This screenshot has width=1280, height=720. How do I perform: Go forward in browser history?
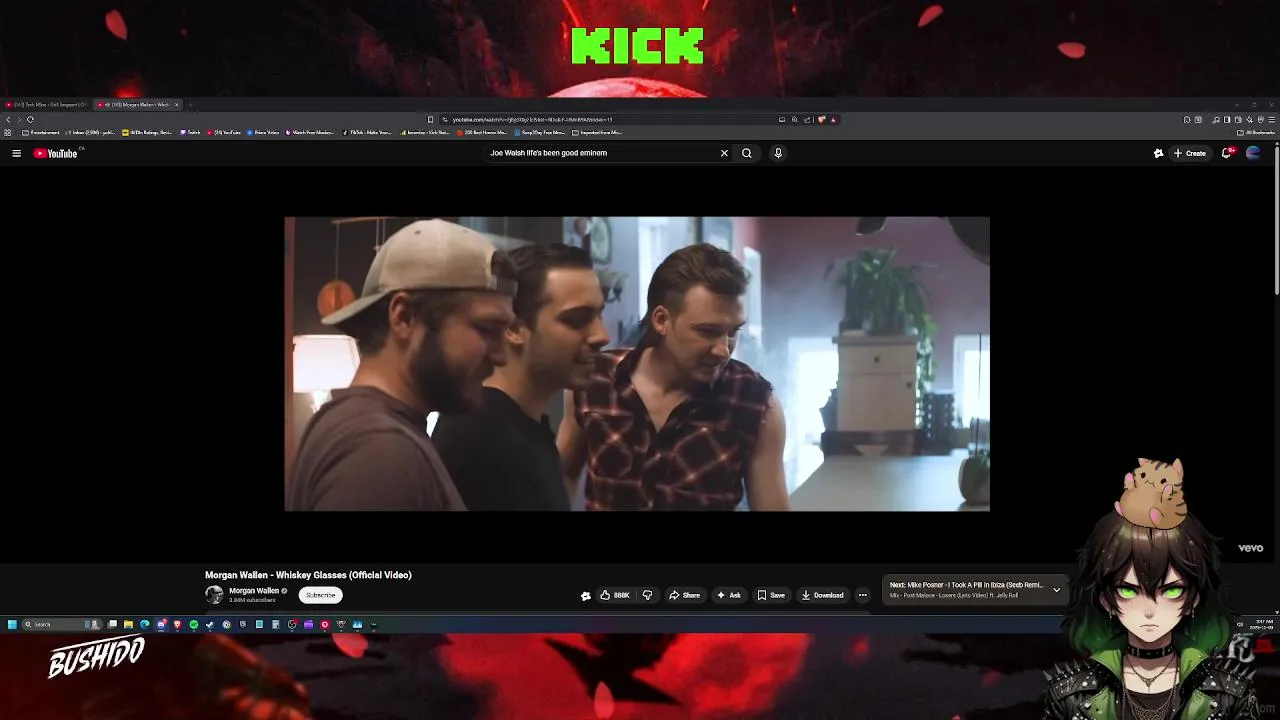19,120
